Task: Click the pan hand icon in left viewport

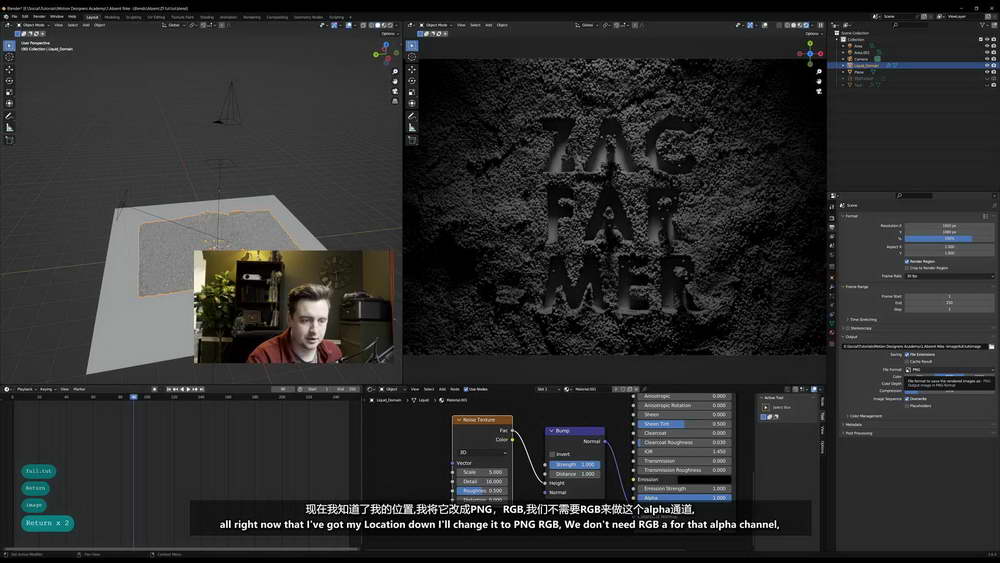Action: tap(395, 82)
